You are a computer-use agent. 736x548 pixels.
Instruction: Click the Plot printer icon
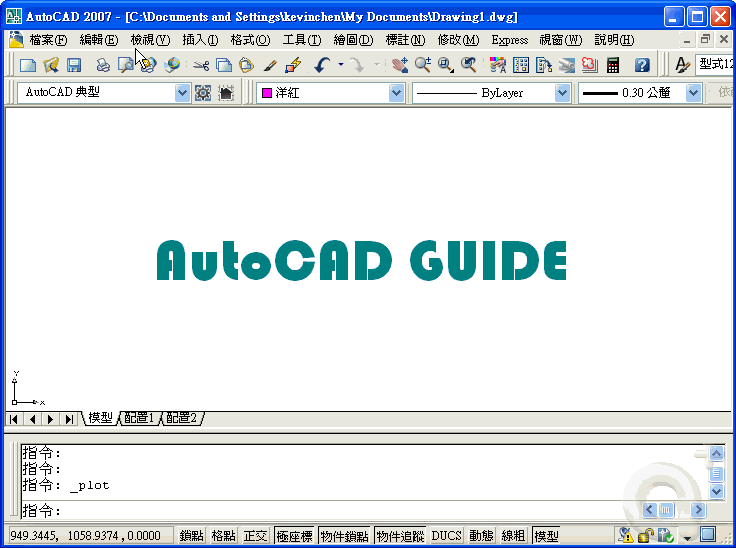[103, 65]
